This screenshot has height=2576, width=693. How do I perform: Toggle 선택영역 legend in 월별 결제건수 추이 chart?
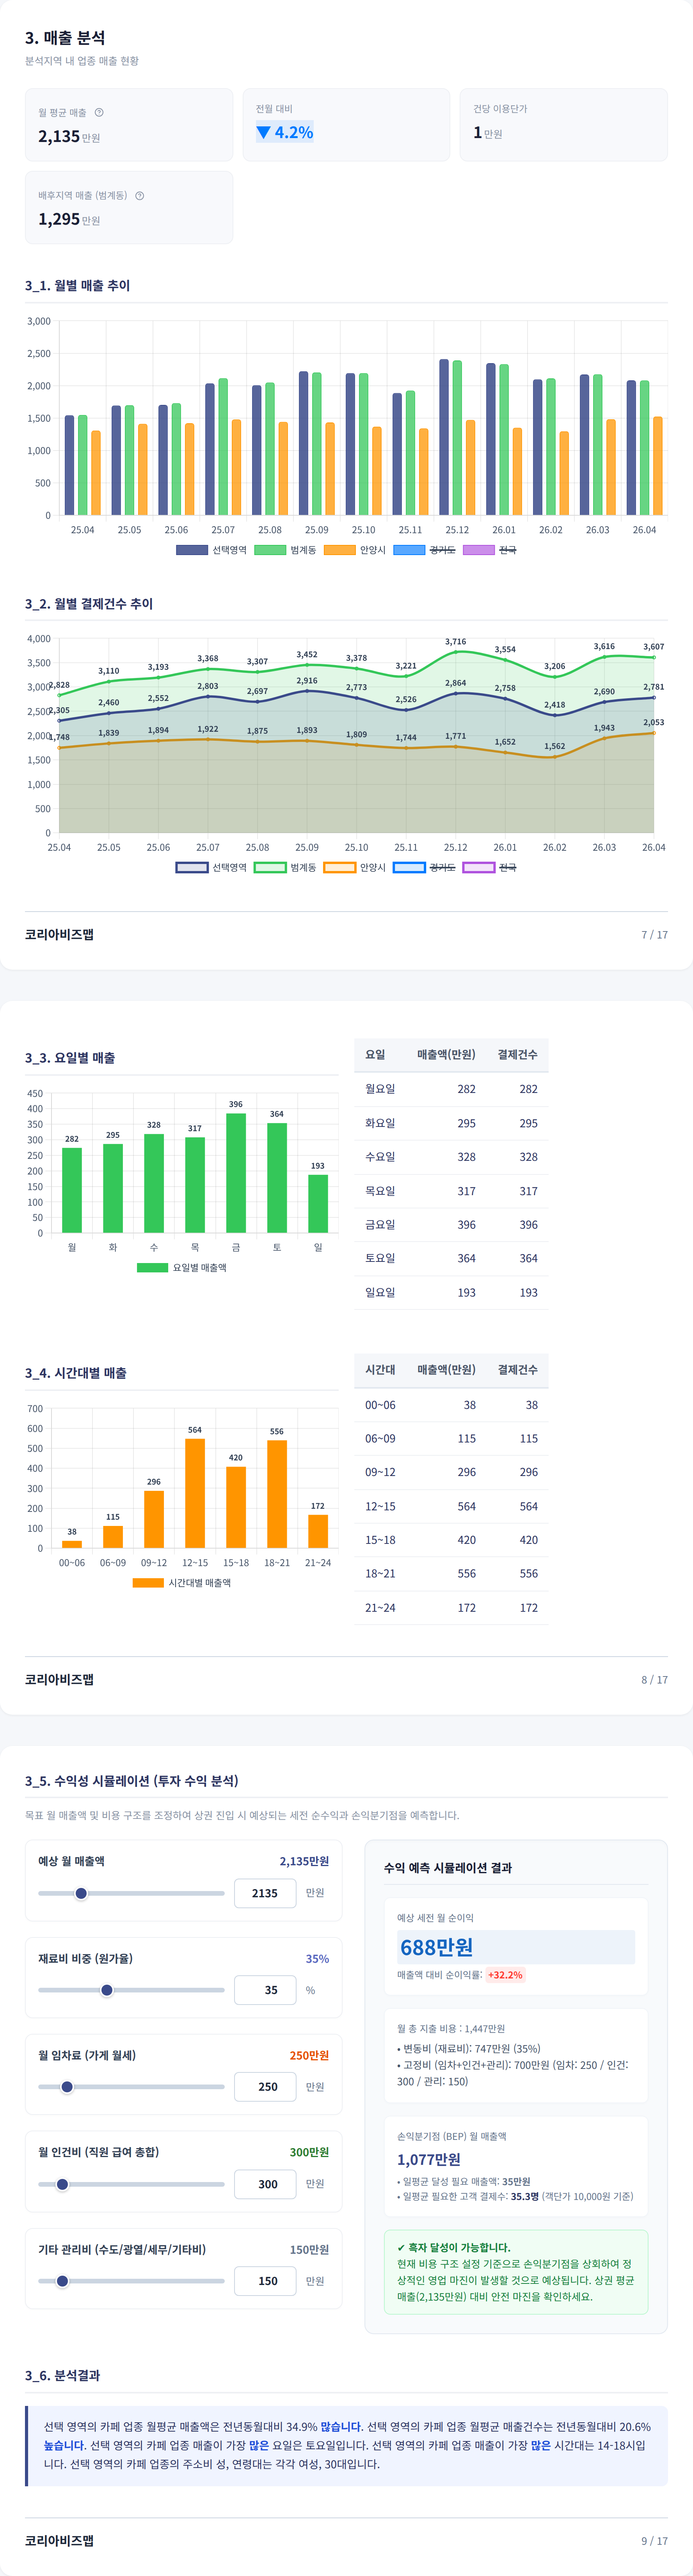click(x=211, y=867)
